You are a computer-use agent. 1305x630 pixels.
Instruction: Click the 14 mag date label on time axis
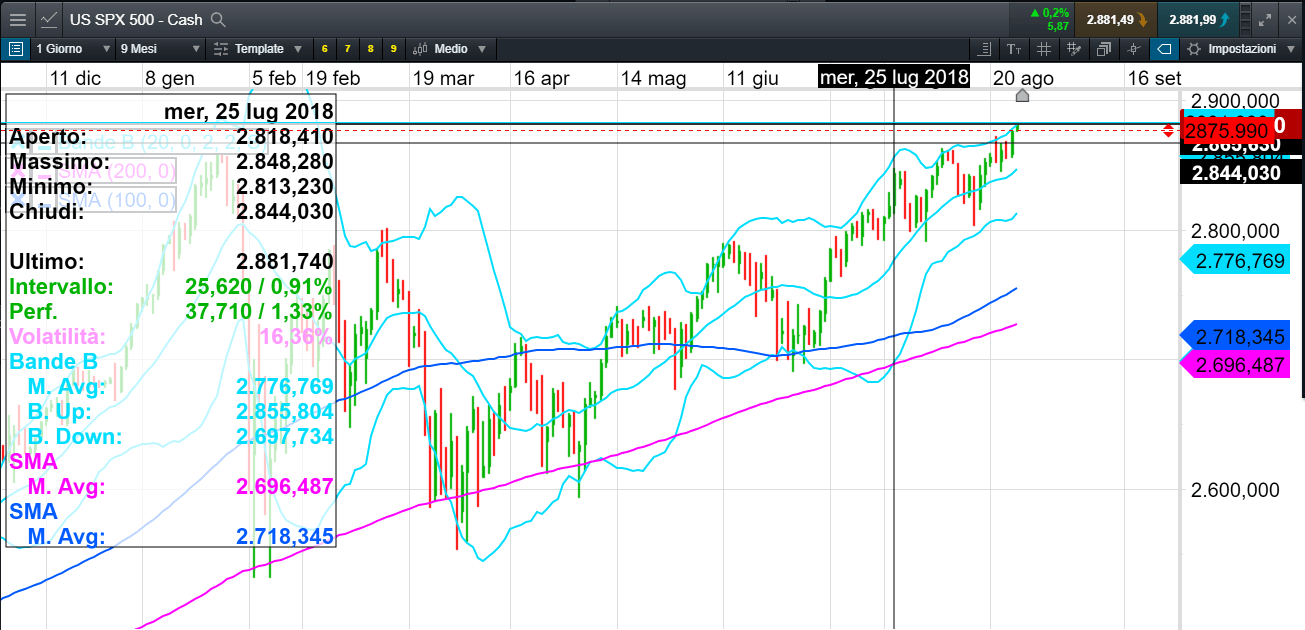pyautogui.click(x=652, y=78)
